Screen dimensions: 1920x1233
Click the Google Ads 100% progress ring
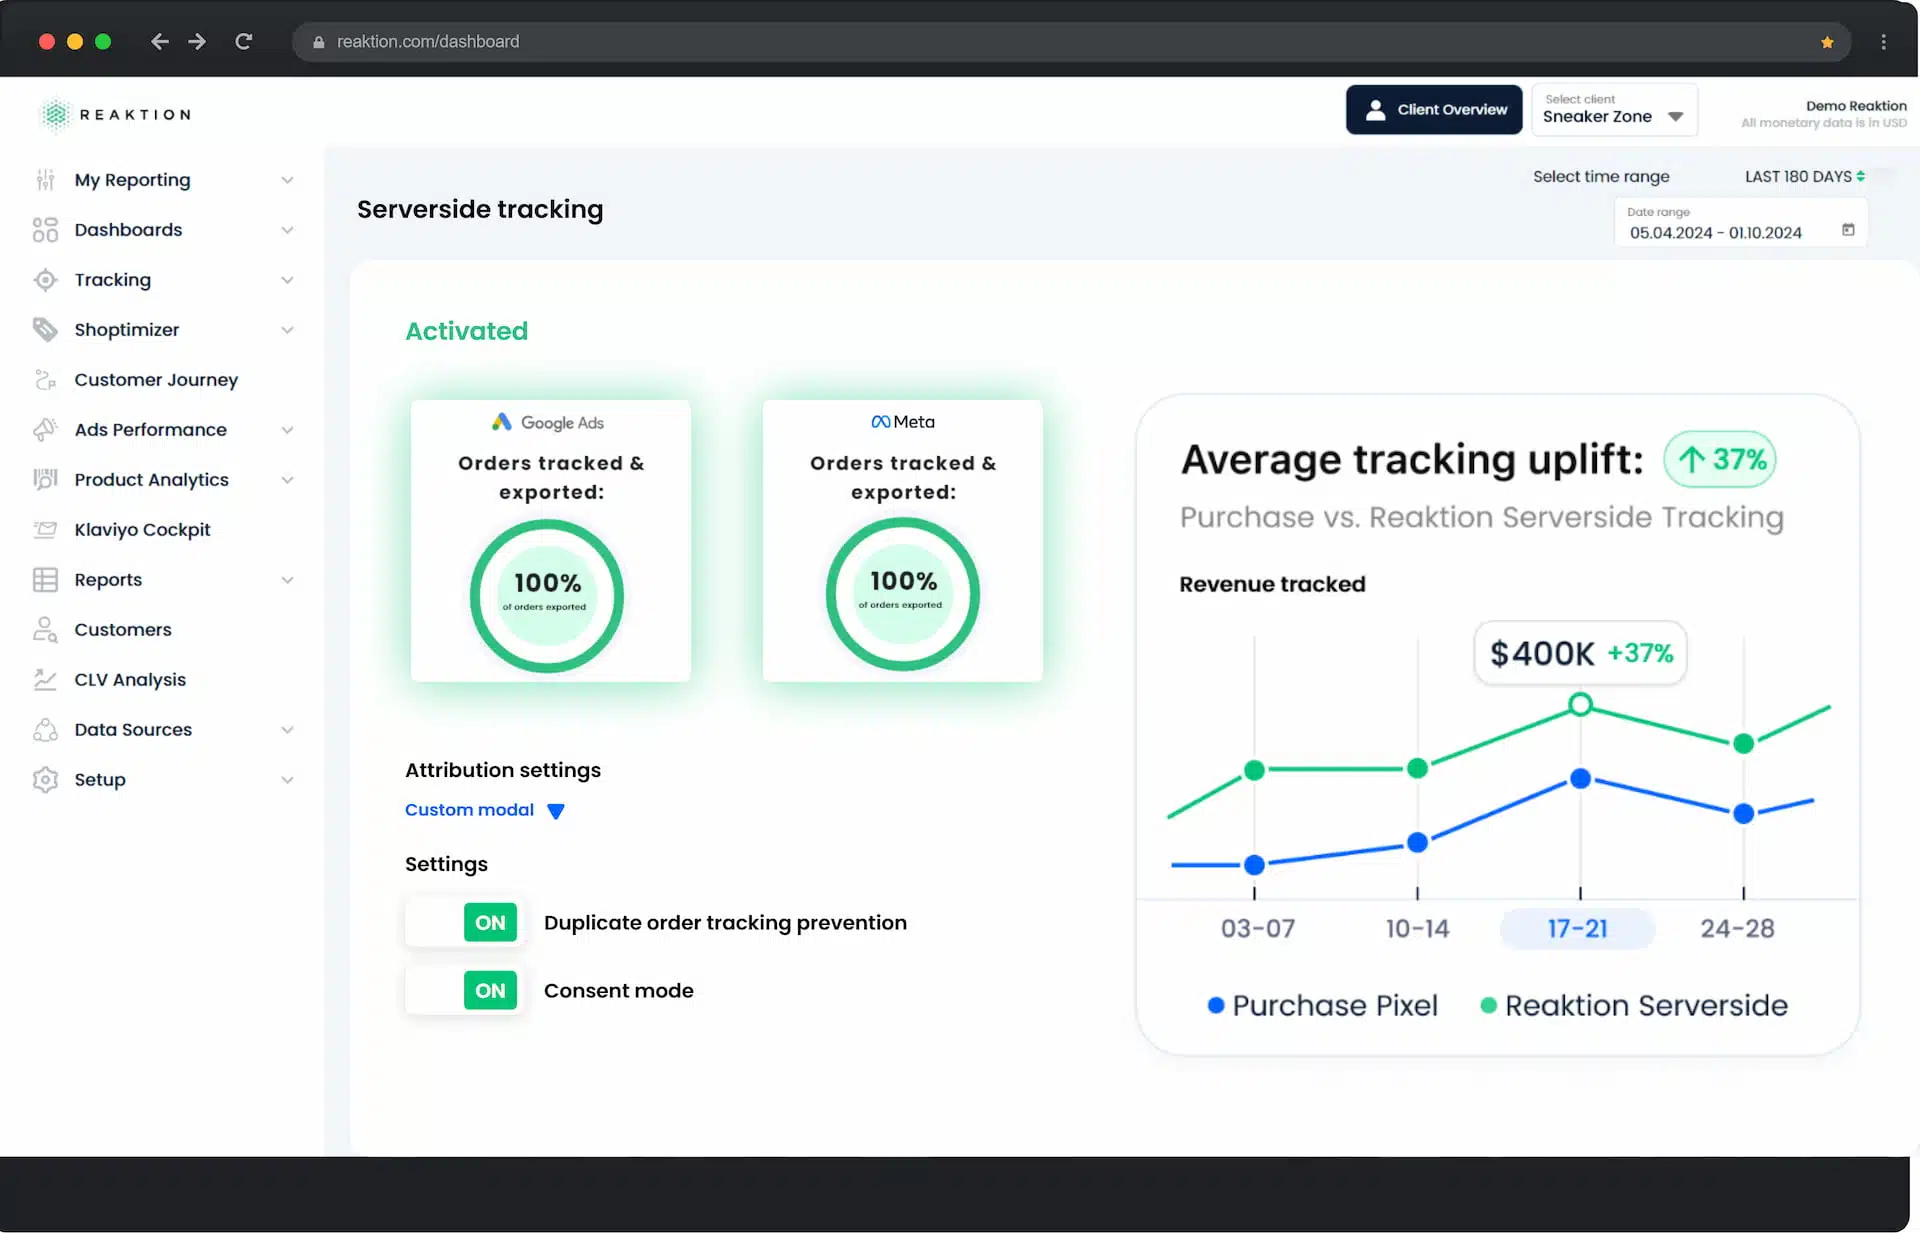pyautogui.click(x=547, y=596)
